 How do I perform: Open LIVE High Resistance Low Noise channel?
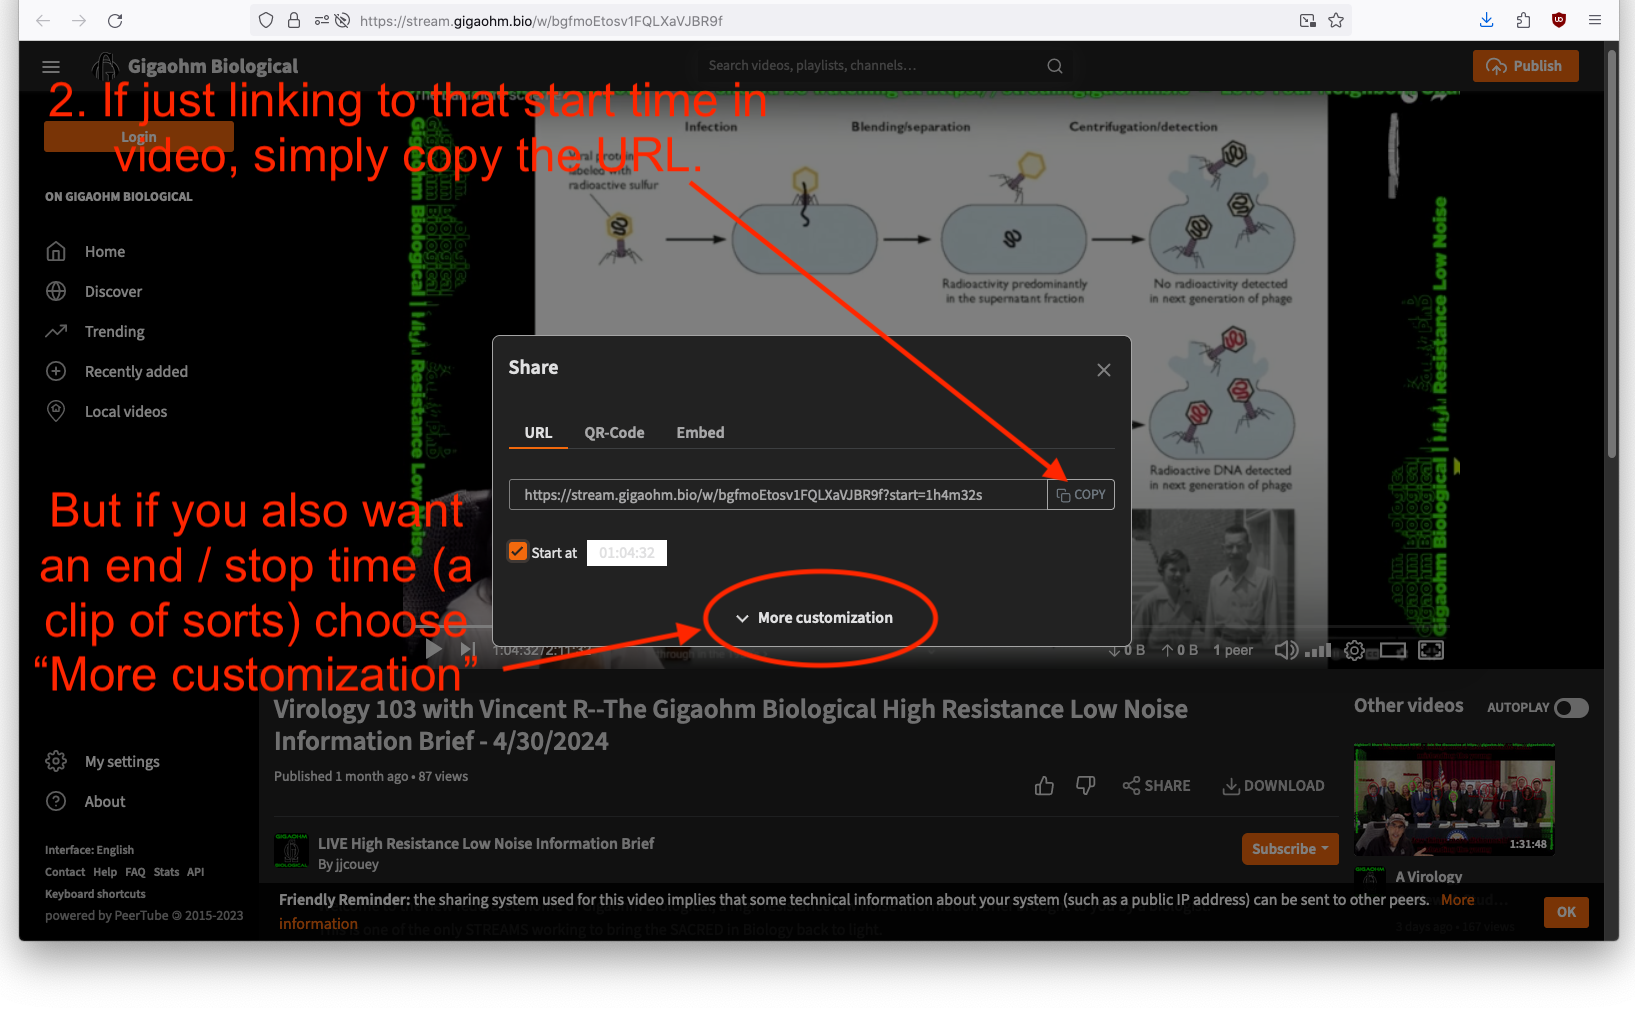(486, 844)
